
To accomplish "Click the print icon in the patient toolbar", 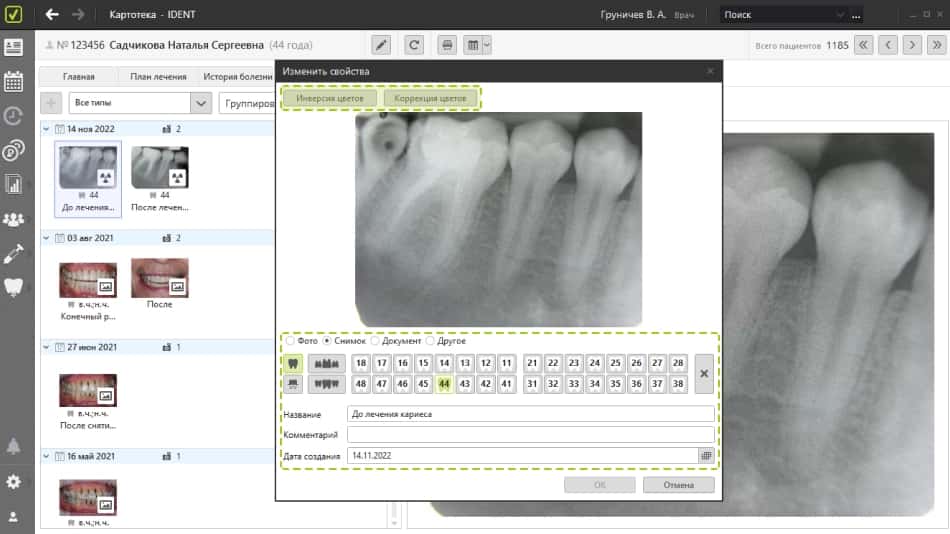I will click(447, 45).
